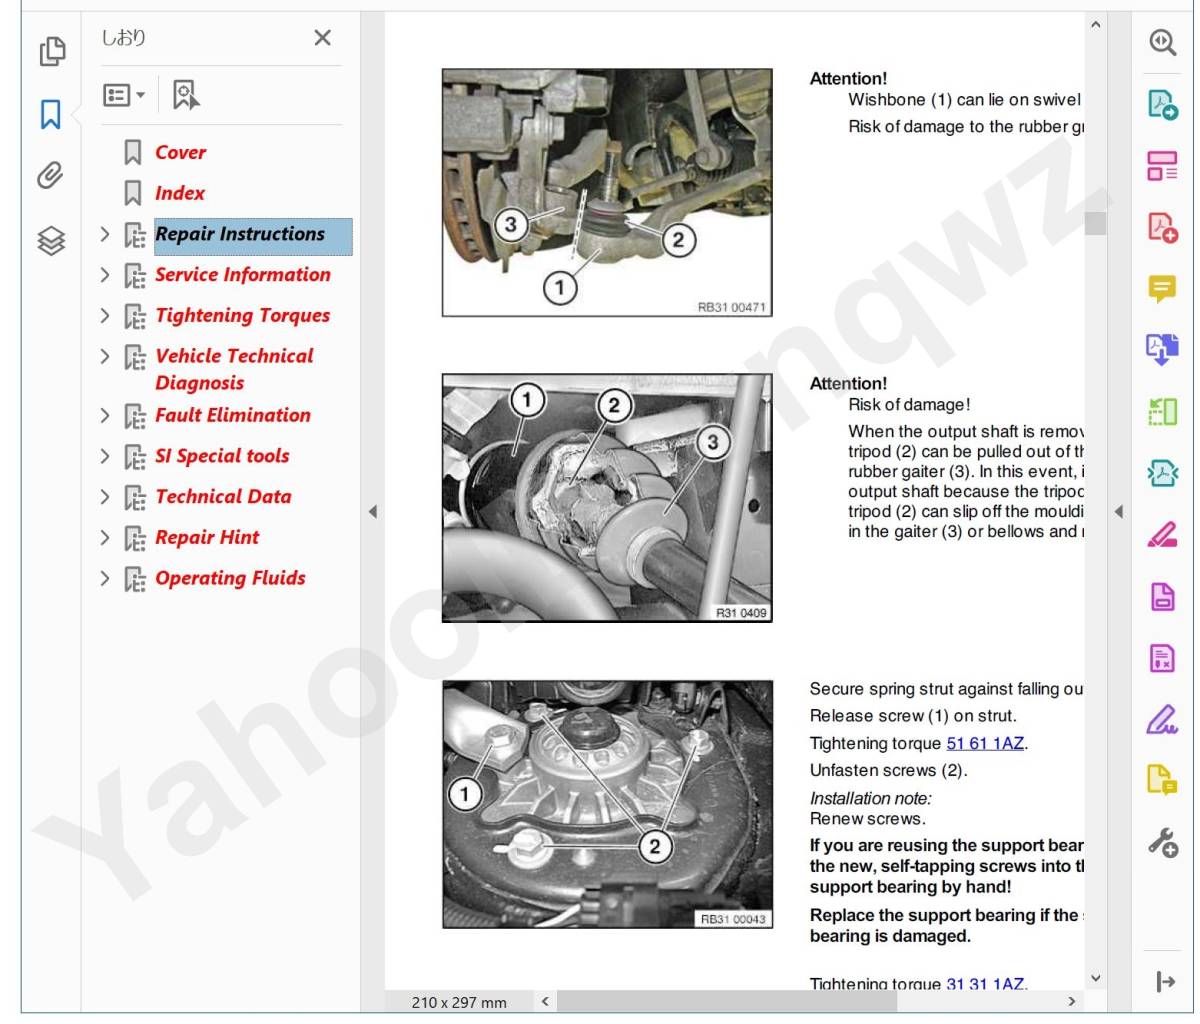The width and height of the screenshot is (1200, 1024).
Task: Expand the Technical Data bookmark
Action: pyautogui.click(x=105, y=497)
